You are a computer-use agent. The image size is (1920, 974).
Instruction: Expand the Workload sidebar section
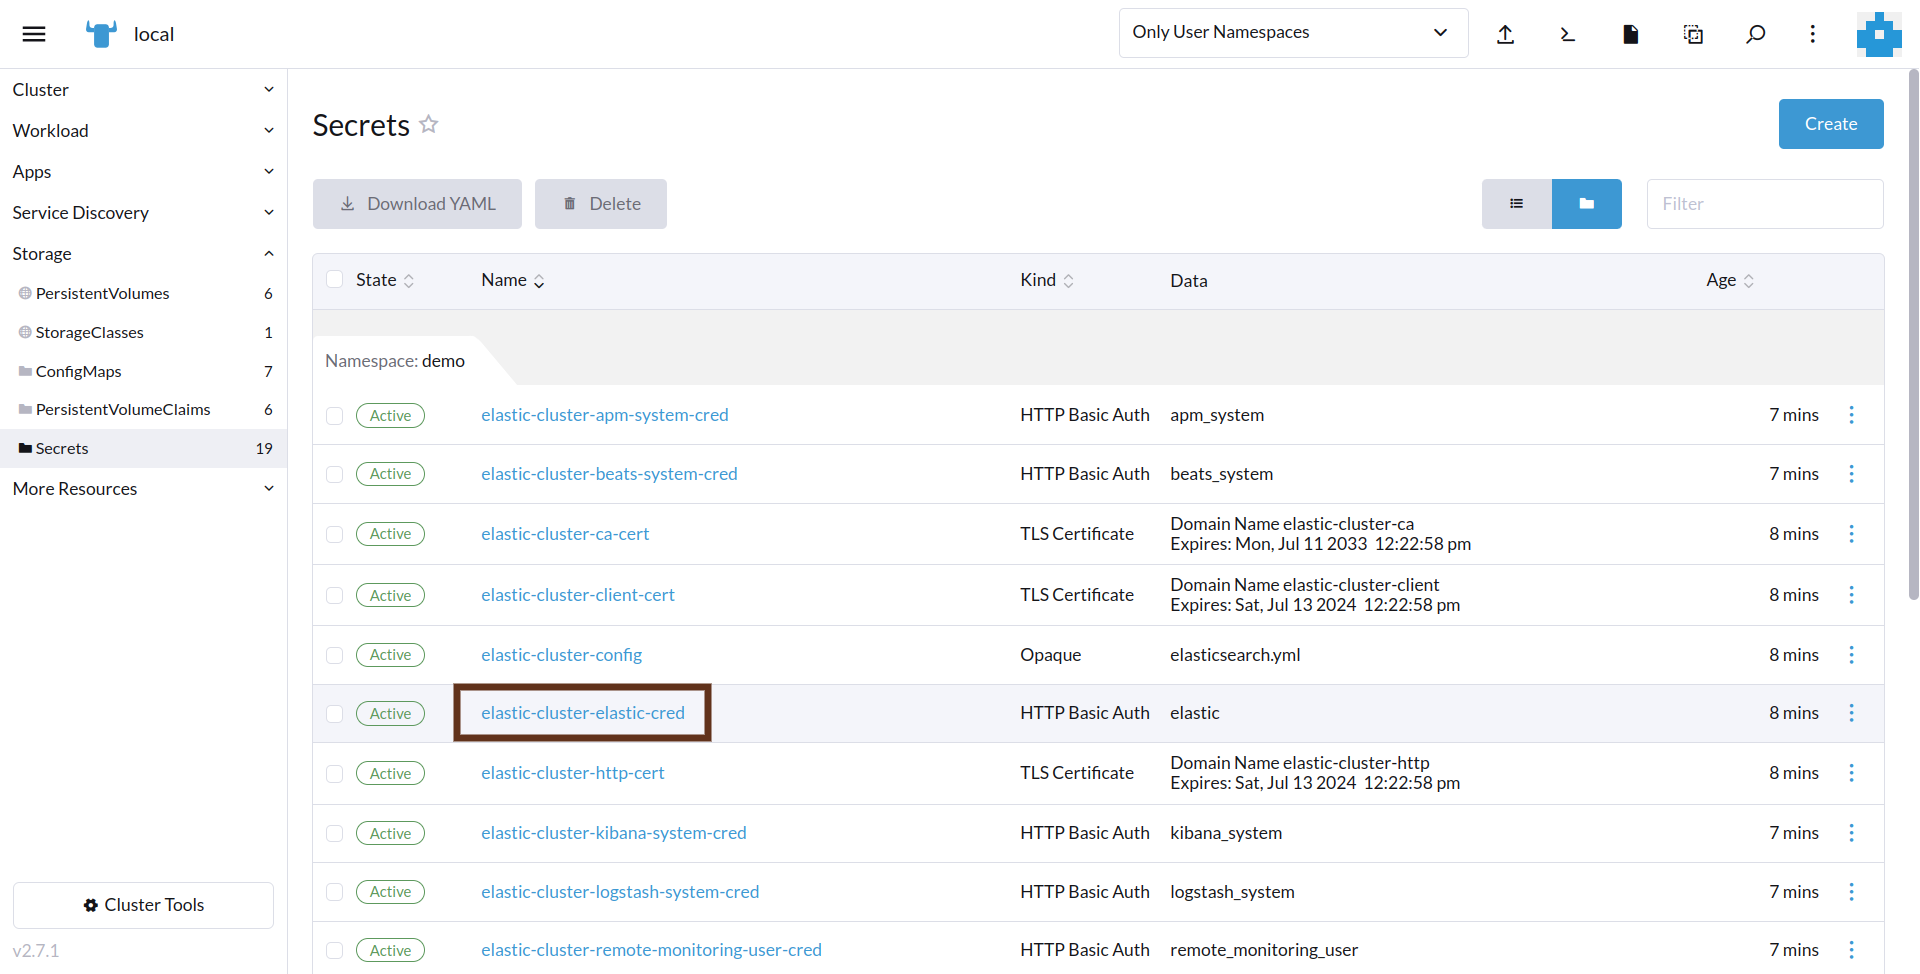tap(143, 131)
